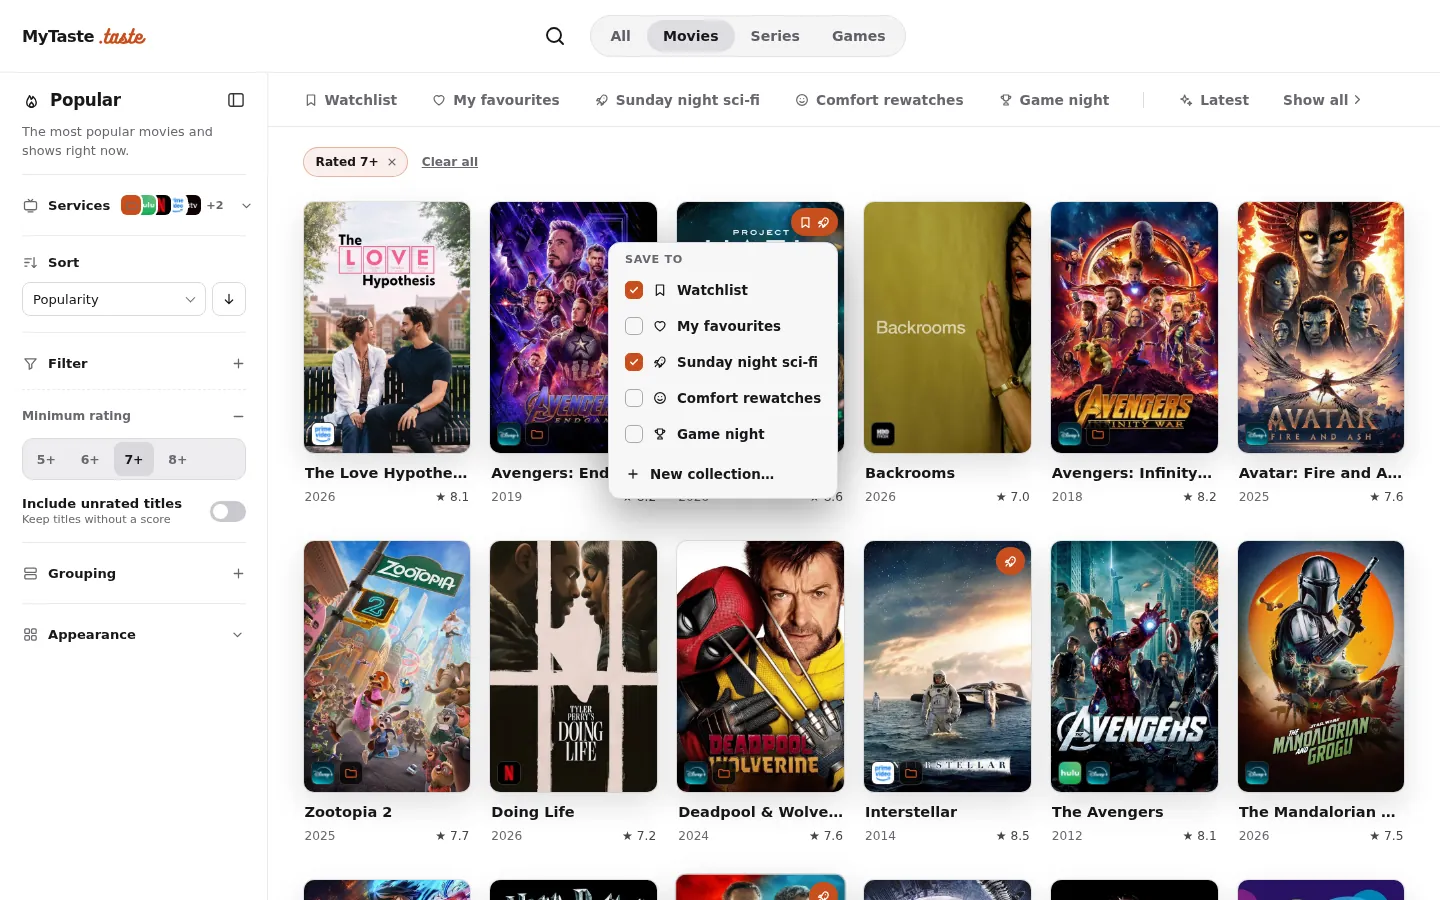This screenshot has height=900, width=1440.
Task: Click folder icon on Zootopia 2 poster
Action: 350,774
